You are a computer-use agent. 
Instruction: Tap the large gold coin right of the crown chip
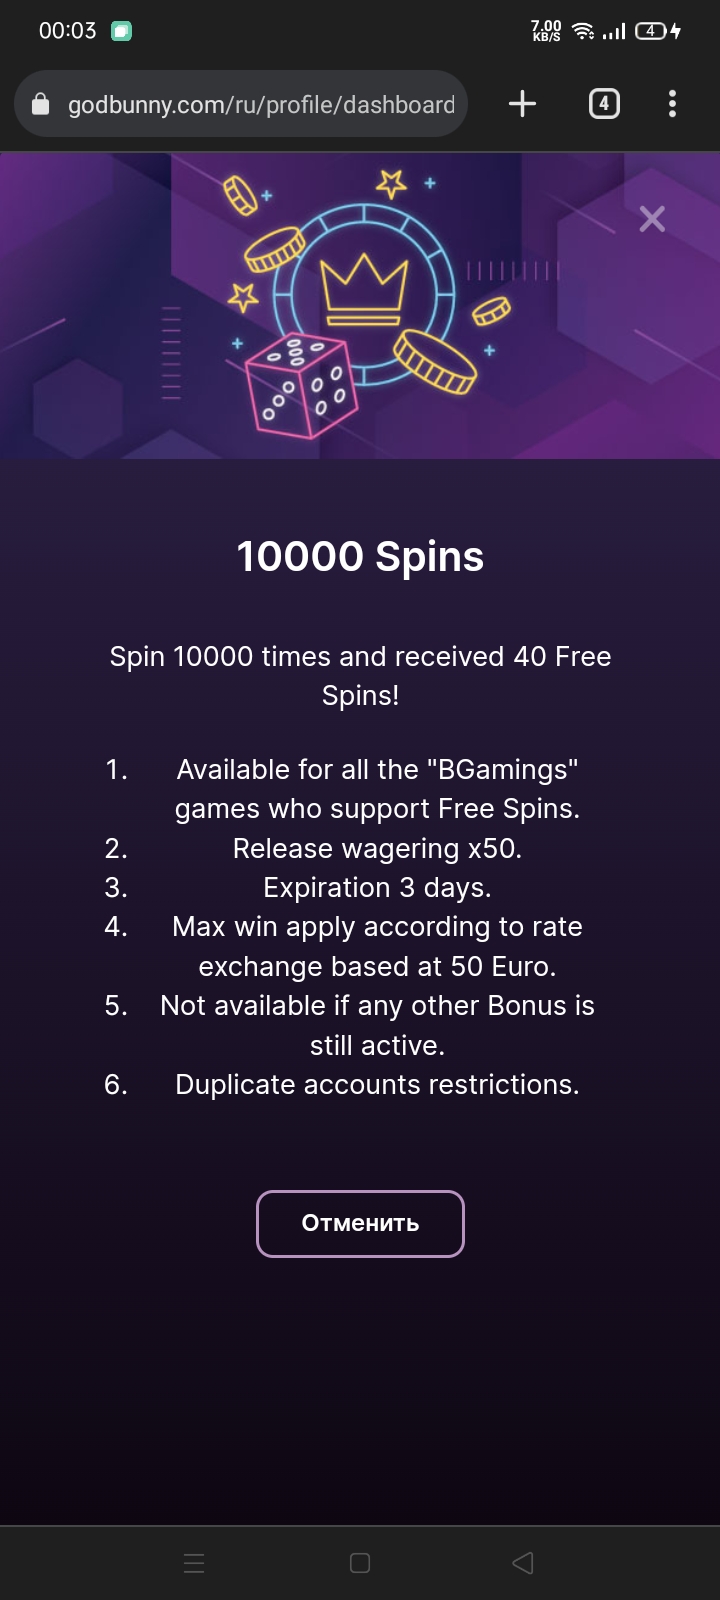434,361
